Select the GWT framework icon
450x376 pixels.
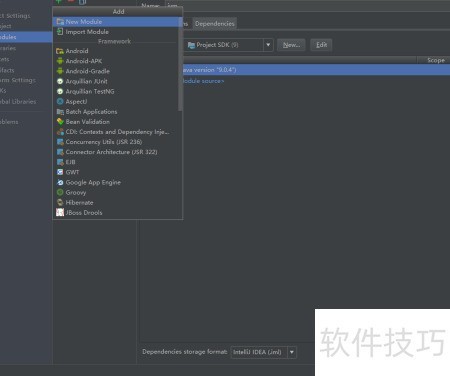60,172
